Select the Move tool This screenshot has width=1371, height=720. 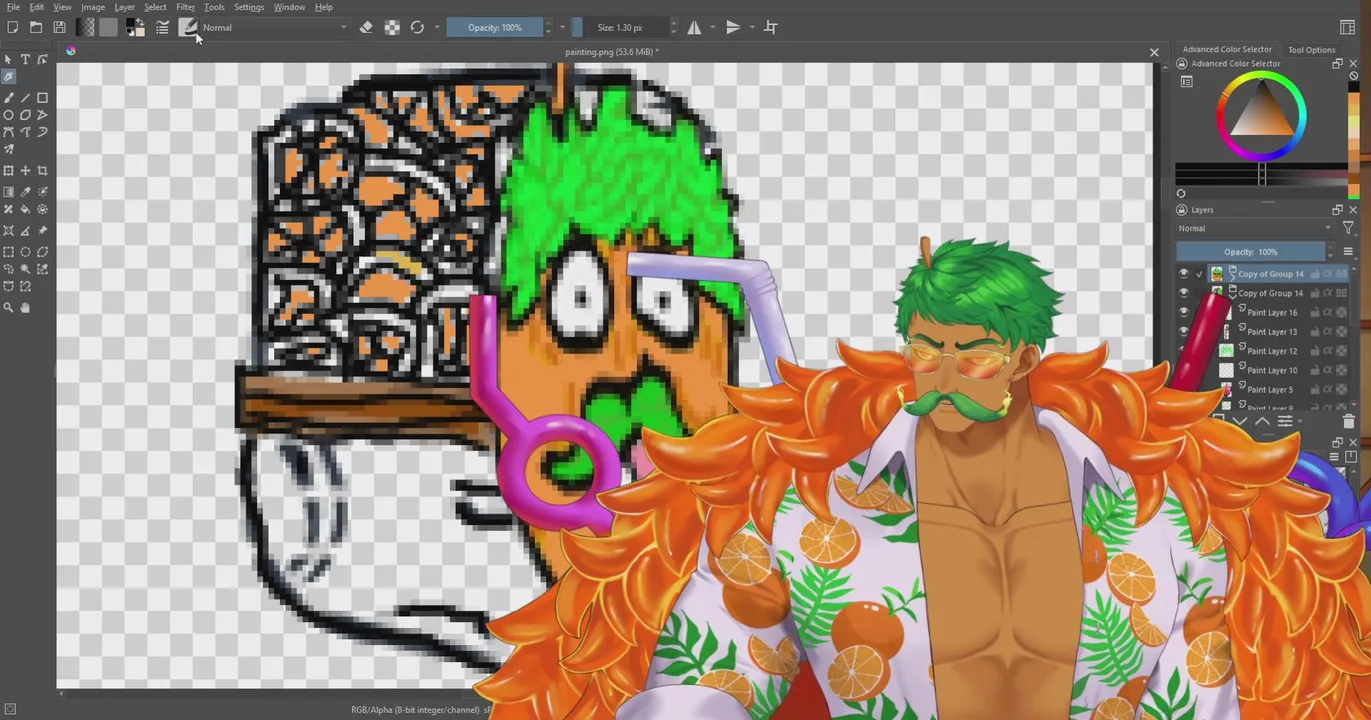26,171
